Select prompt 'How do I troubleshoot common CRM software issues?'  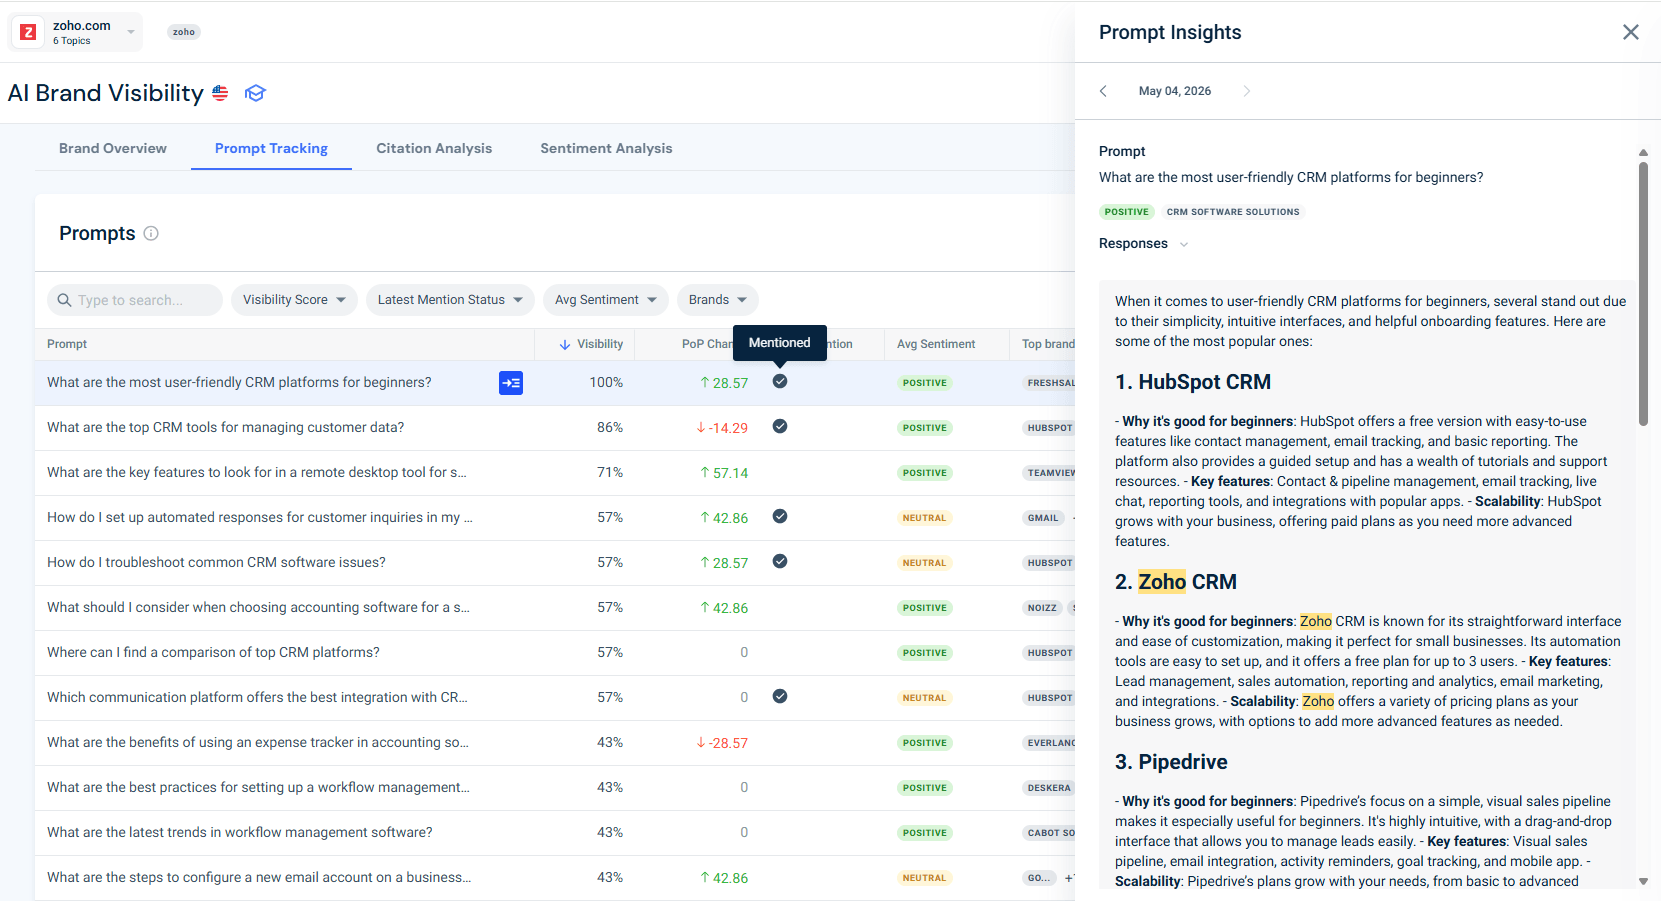point(216,562)
